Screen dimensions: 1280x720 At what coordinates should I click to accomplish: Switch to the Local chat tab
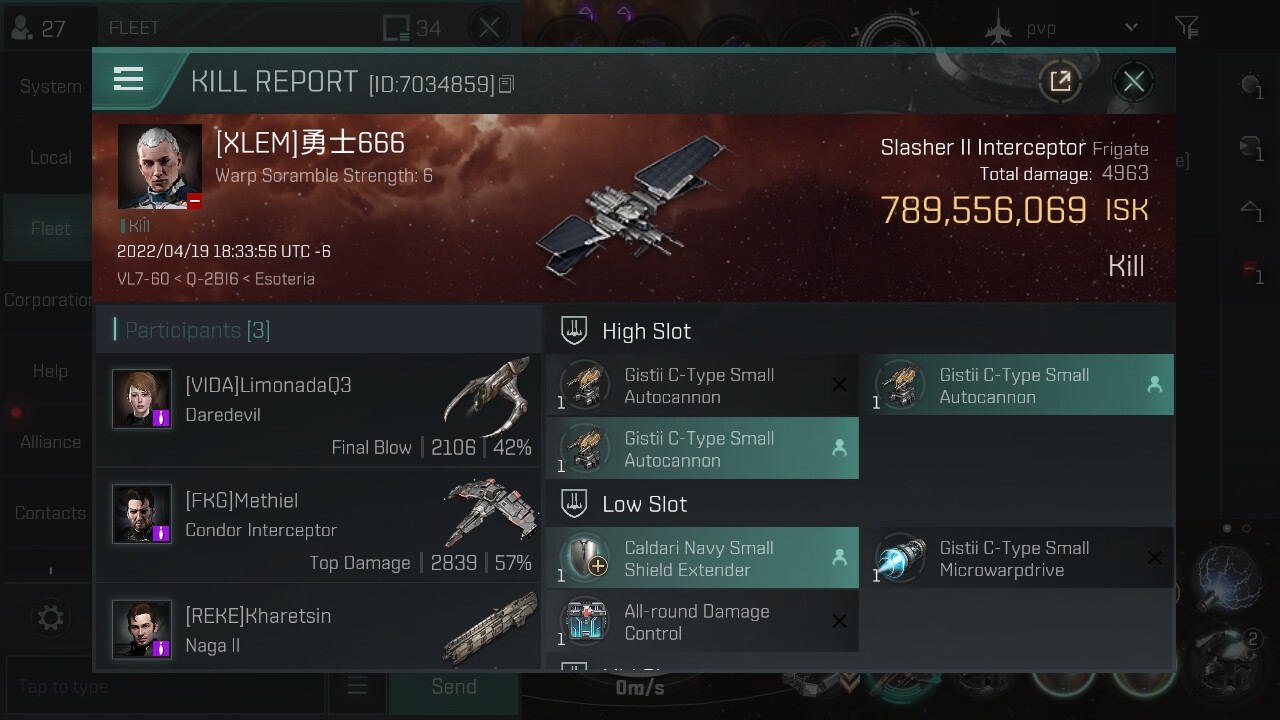(x=50, y=157)
